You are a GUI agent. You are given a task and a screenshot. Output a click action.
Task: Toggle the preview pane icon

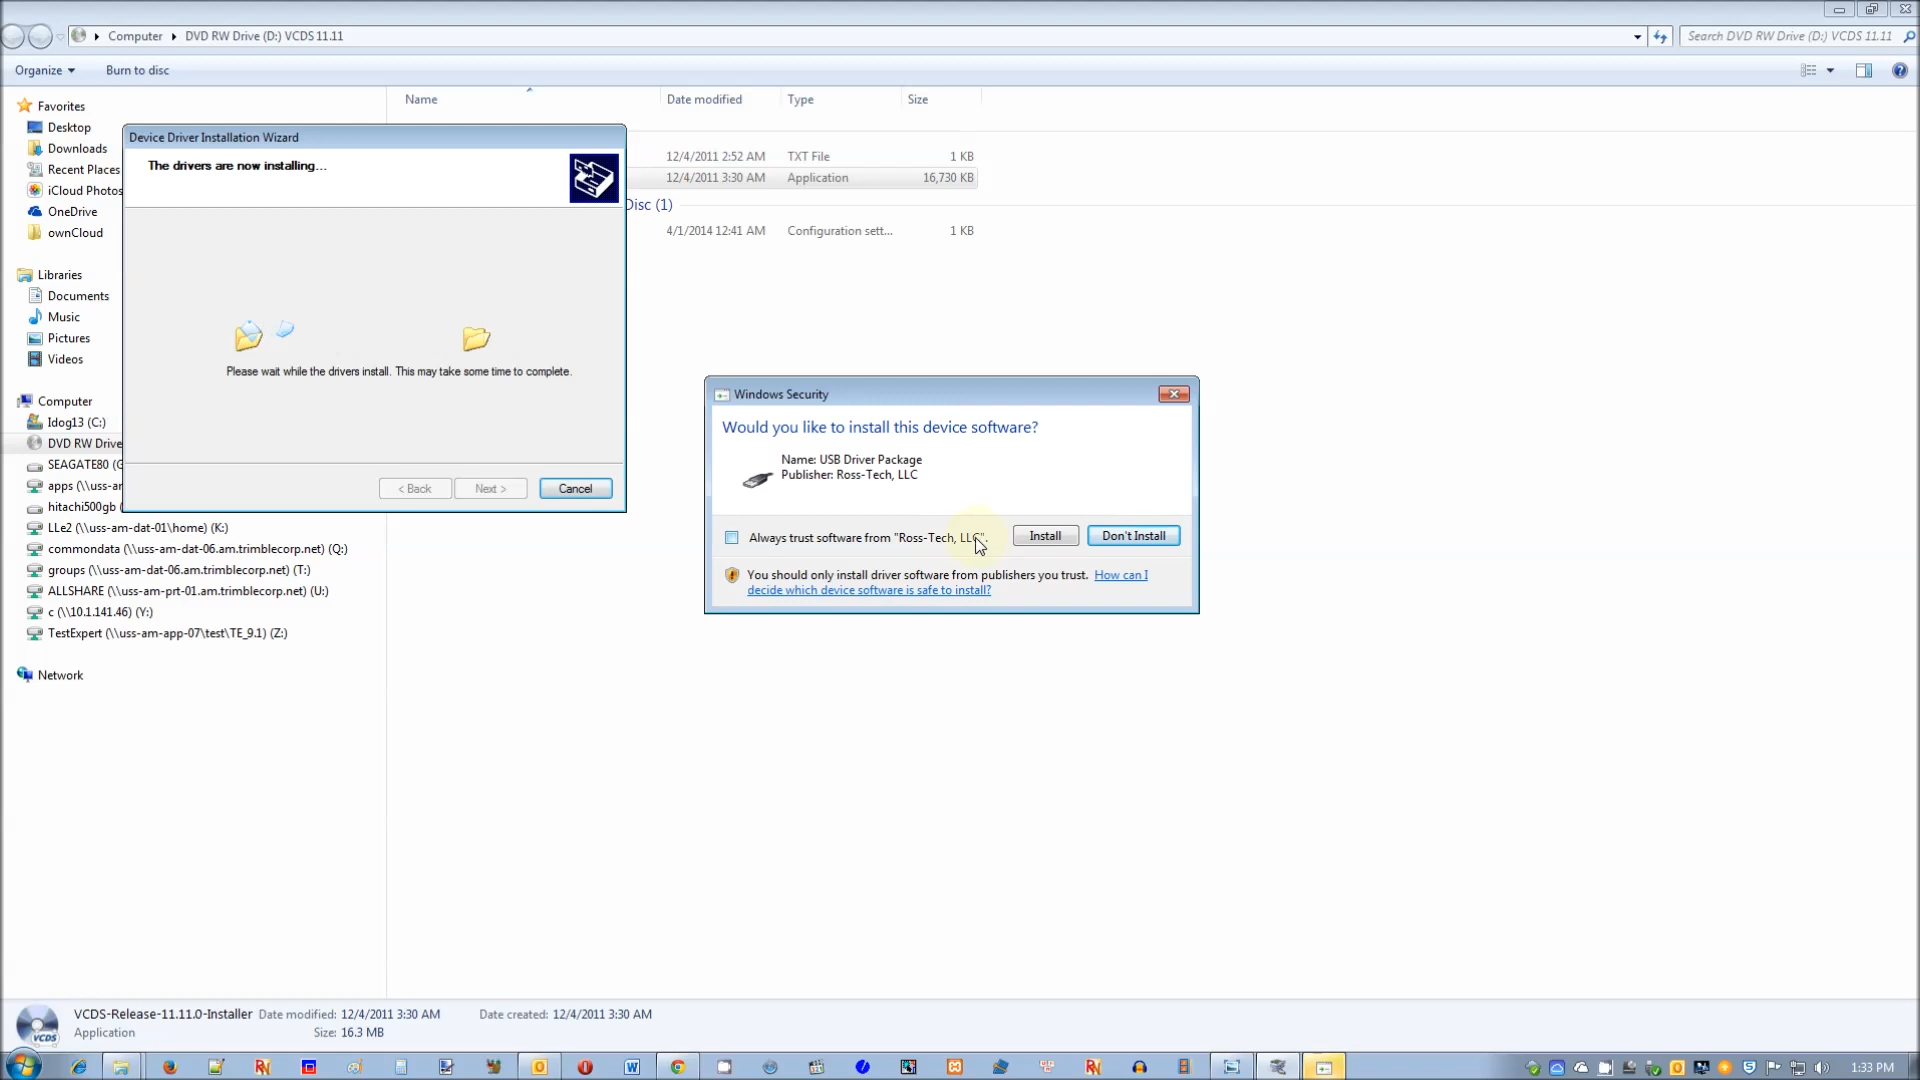click(x=1864, y=70)
